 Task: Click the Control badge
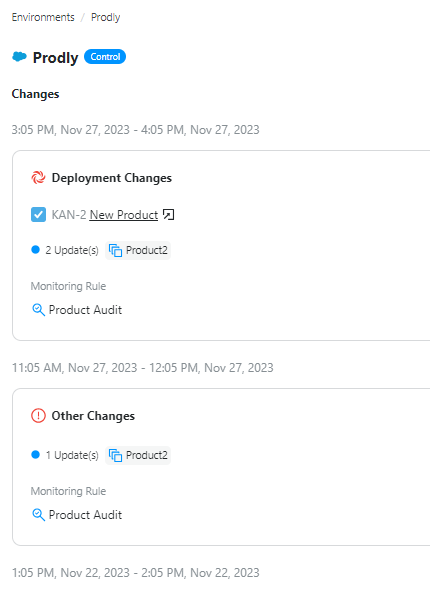coord(105,57)
